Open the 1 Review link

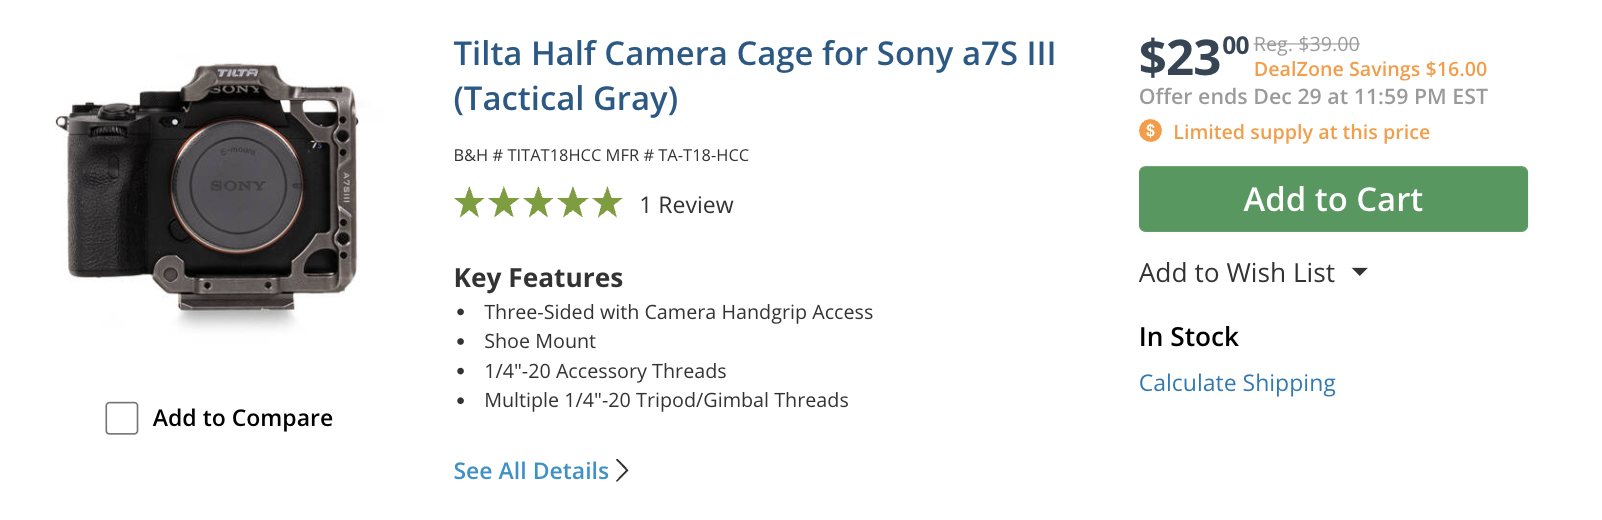tap(686, 205)
